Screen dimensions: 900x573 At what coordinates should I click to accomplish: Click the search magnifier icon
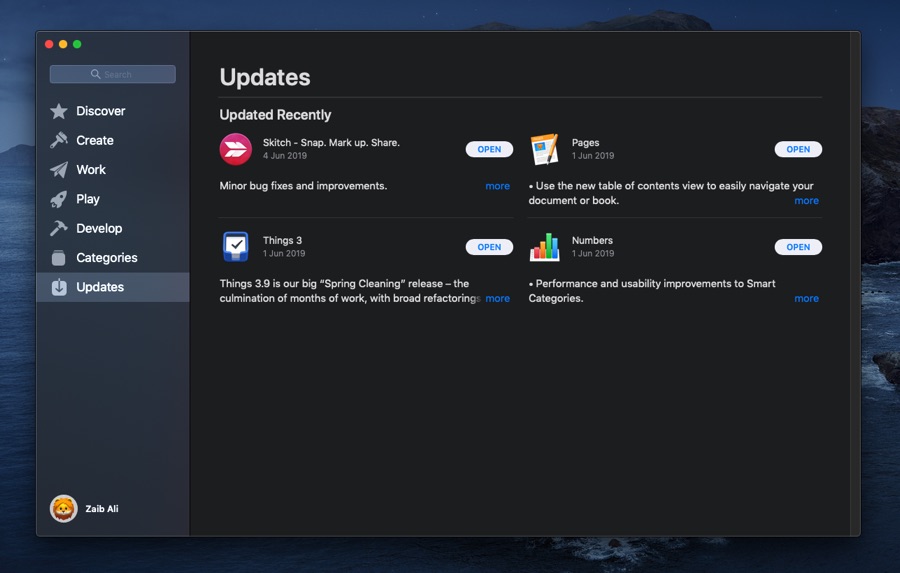tap(95, 74)
